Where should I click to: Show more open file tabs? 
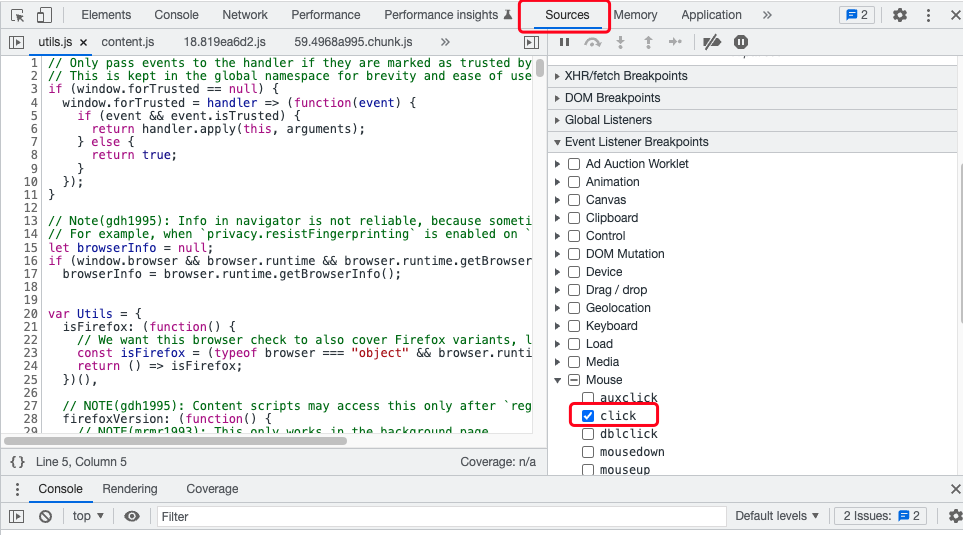(445, 42)
